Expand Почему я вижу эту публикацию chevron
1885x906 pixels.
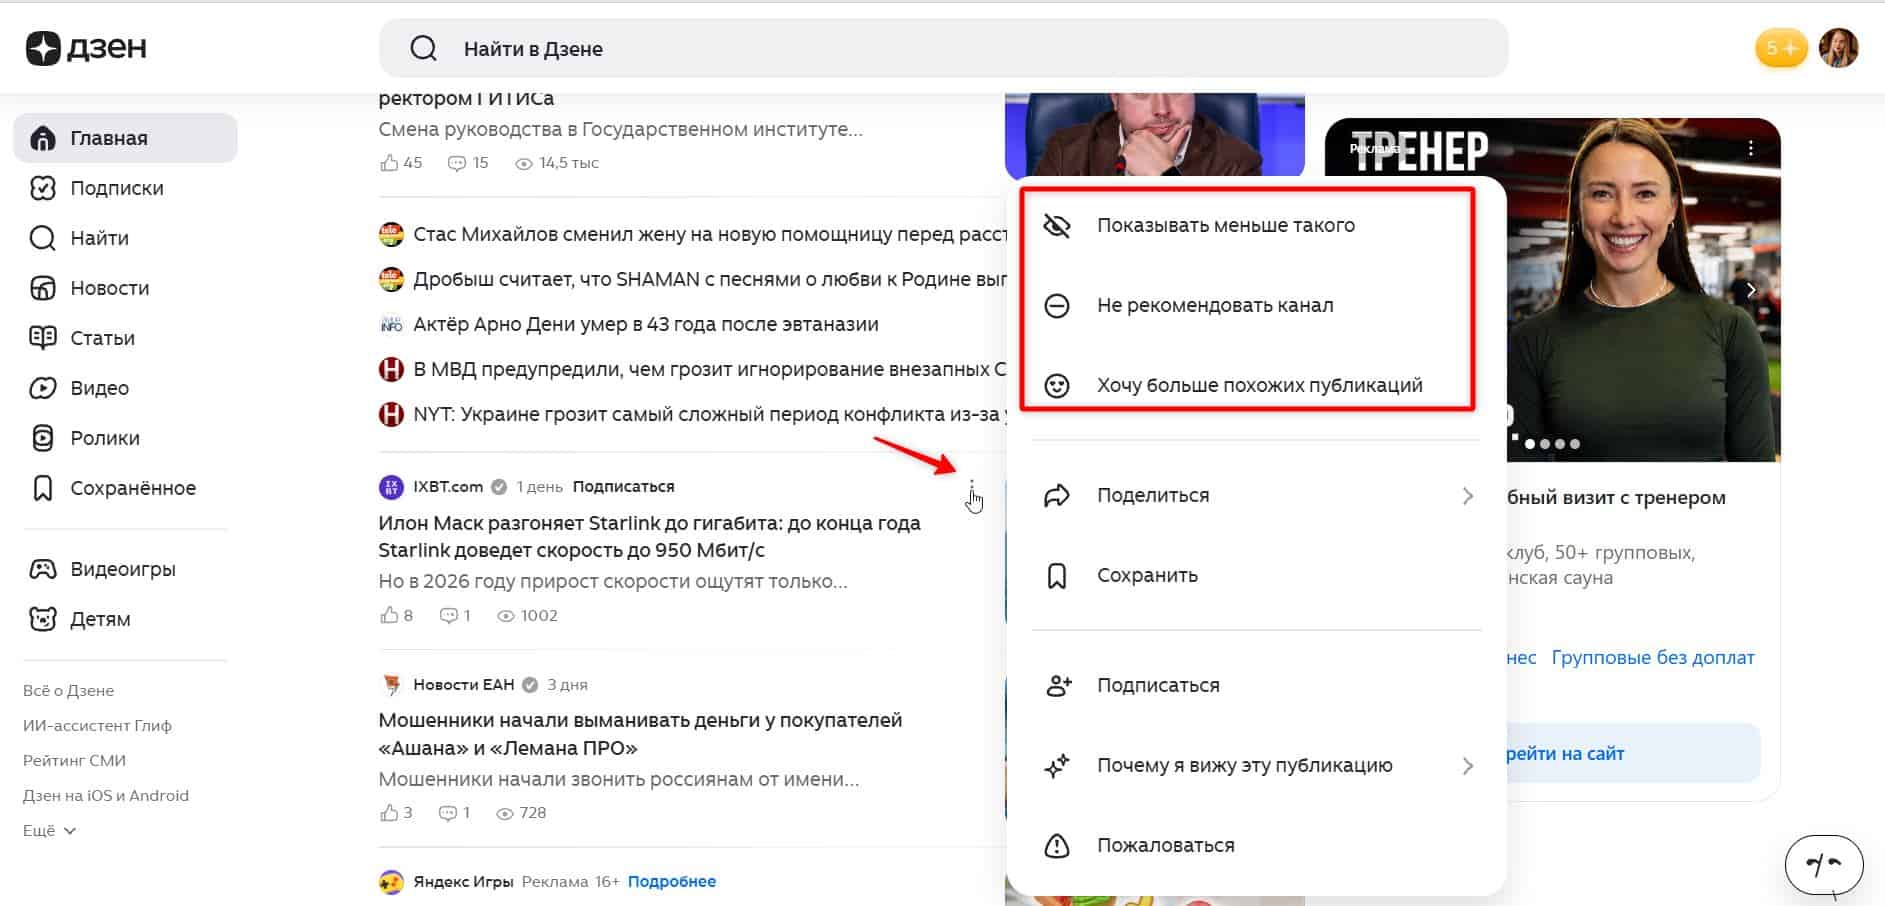pos(1467,765)
